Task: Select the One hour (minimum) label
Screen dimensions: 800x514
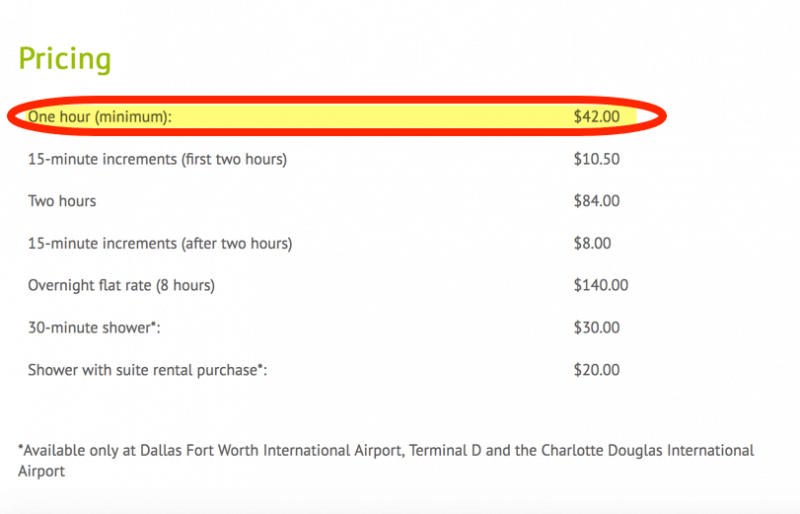Action: 99,117
